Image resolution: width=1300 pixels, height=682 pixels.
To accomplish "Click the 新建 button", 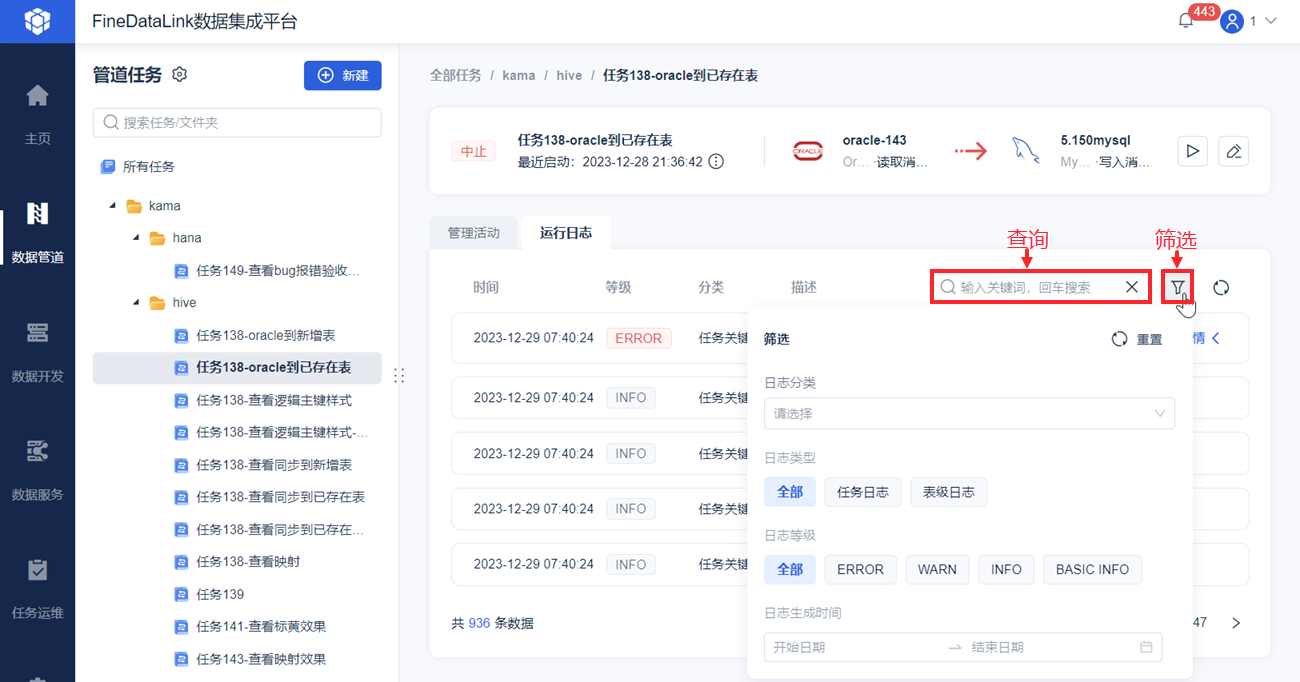I will (343, 75).
